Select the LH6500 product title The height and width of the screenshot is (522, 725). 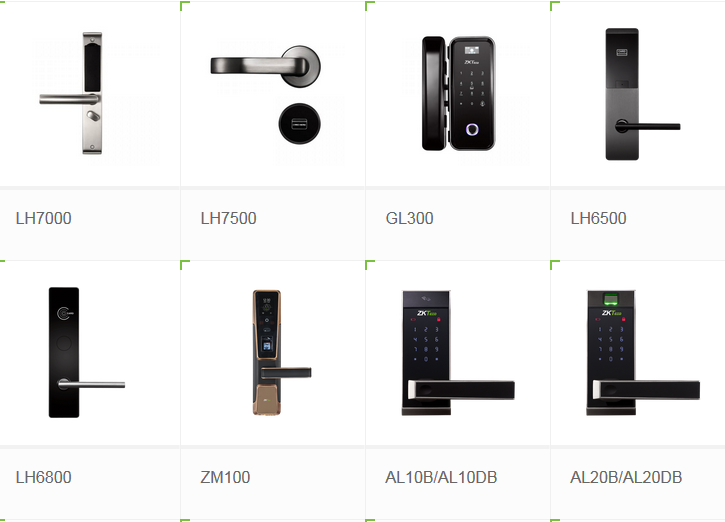click(598, 218)
